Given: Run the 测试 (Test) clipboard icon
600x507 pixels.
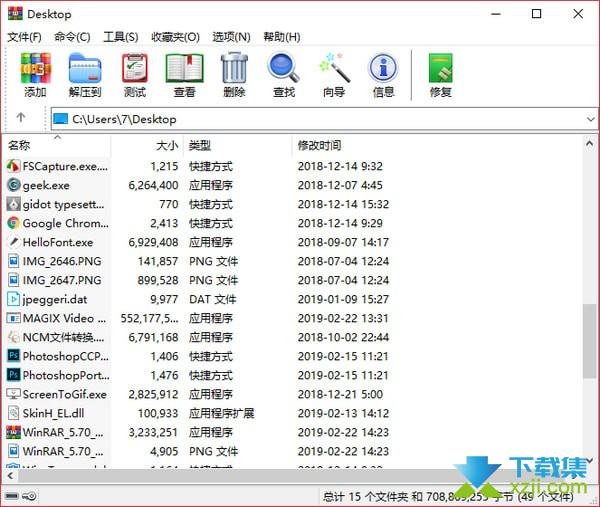Looking at the screenshot, I should [135, 68].
